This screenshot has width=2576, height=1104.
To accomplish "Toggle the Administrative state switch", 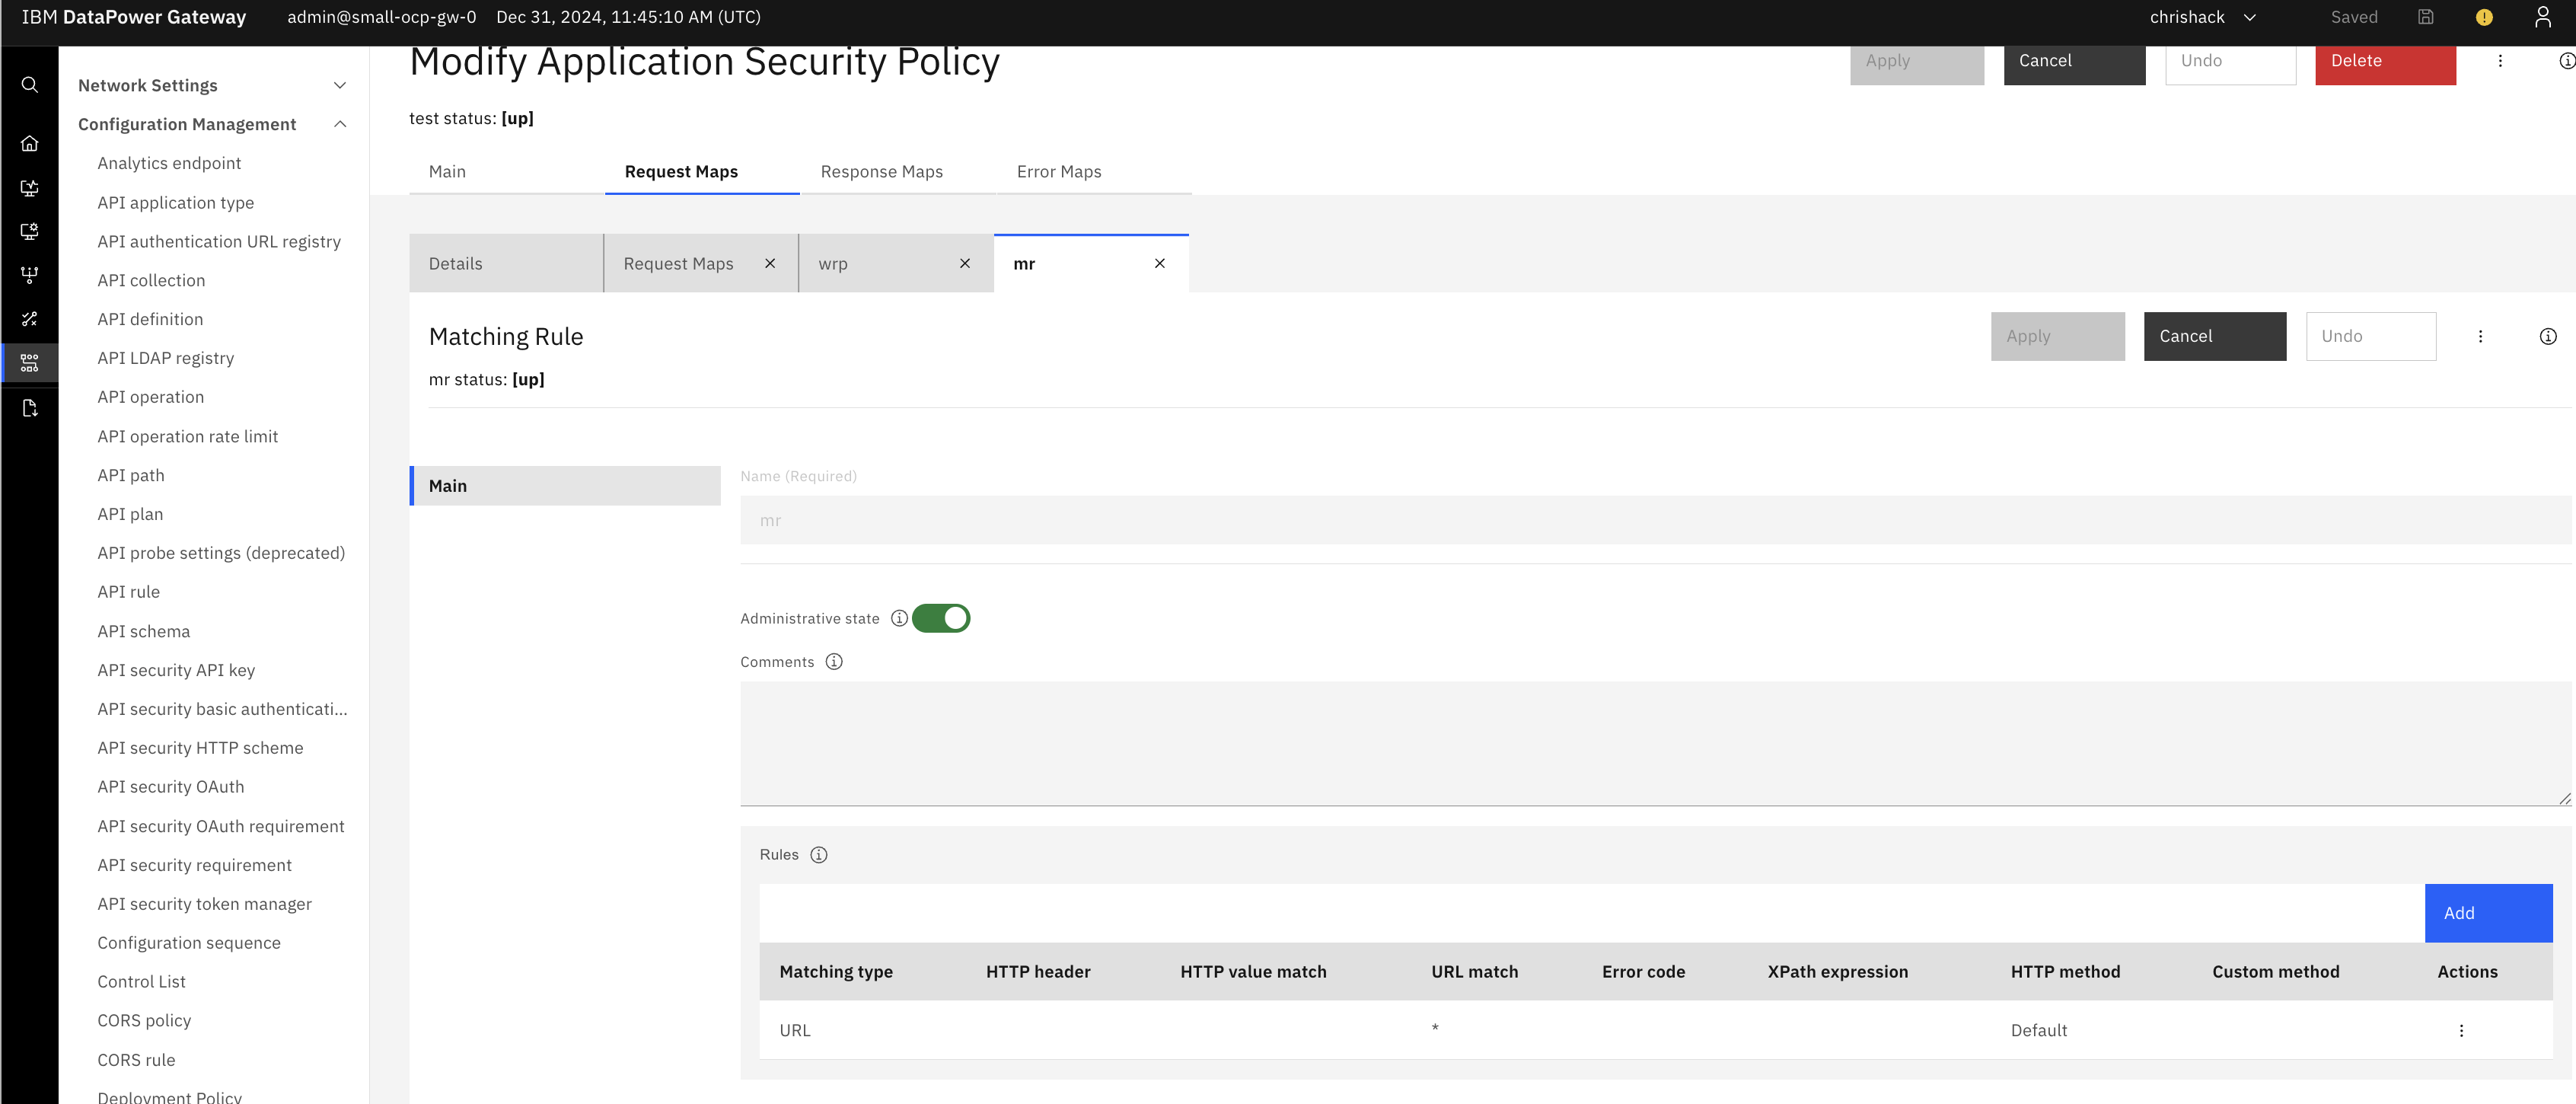I will 941,618.
